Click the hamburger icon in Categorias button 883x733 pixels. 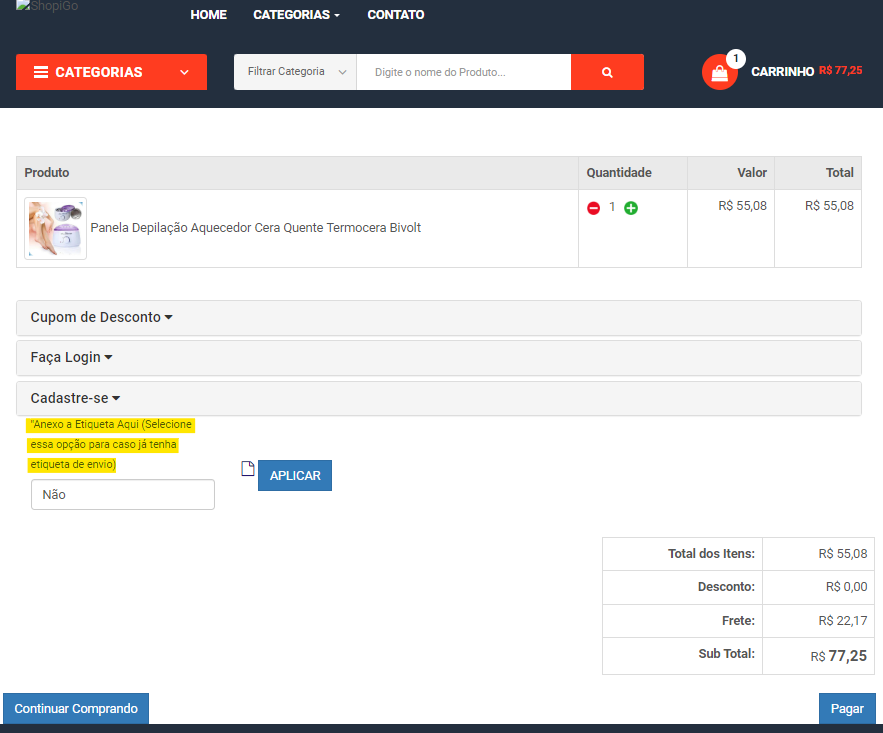pyautogui.click(x=41, y=72)
